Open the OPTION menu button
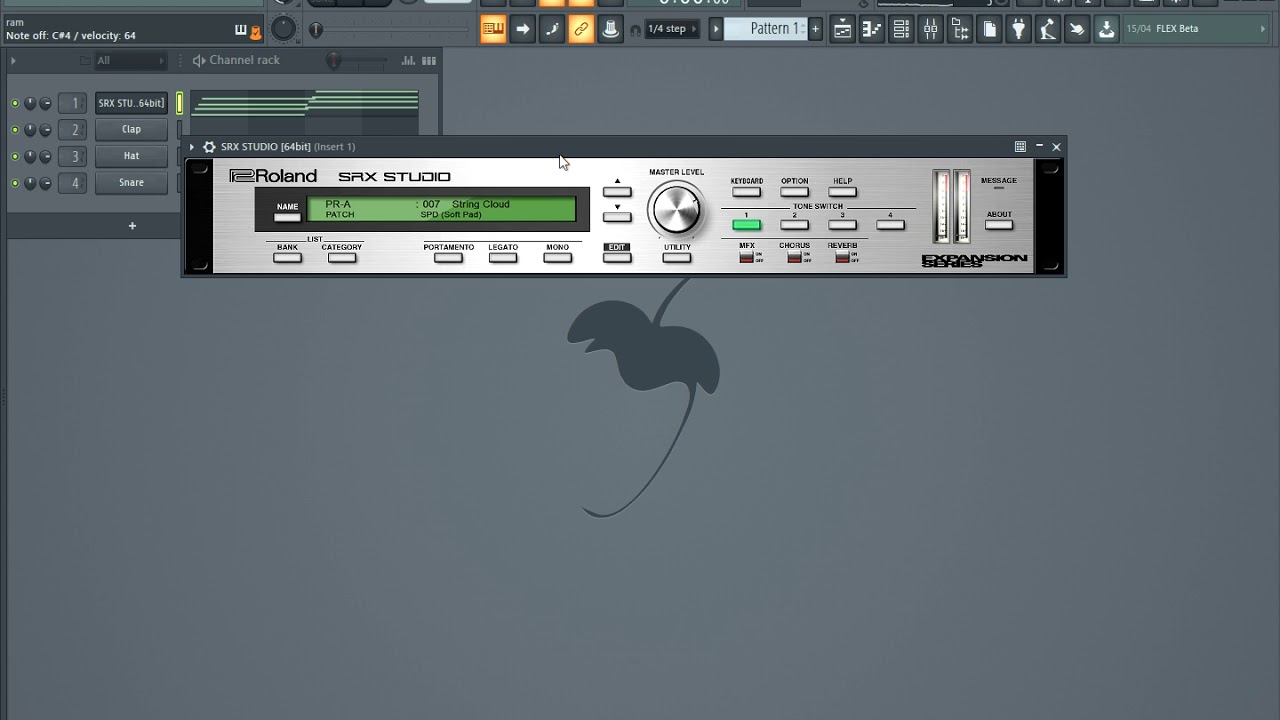Viewport: 1280px width, 720px height. click(x=794, y=191)
